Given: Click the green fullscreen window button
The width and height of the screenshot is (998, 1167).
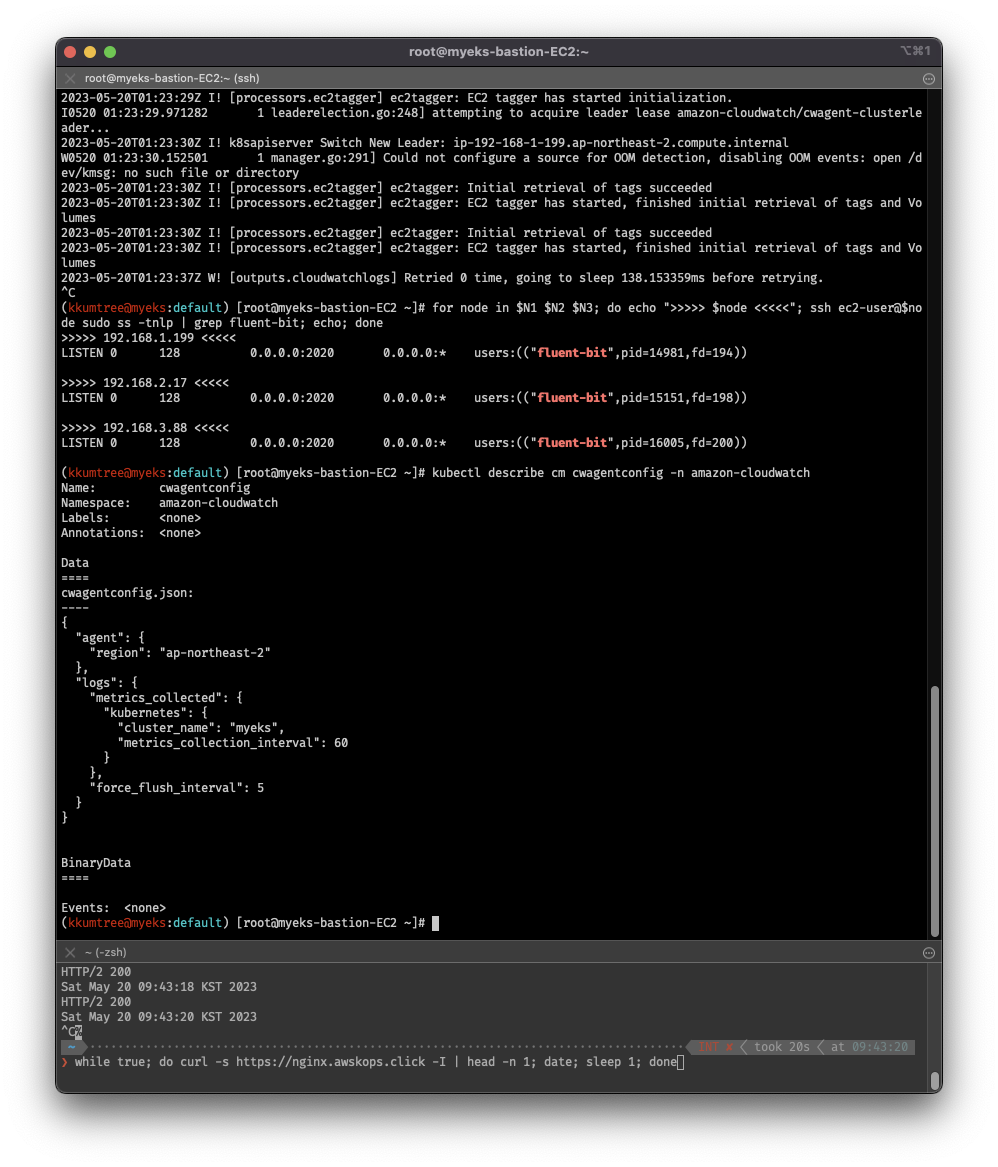Looking at the screenshot, I should (110, 51).
